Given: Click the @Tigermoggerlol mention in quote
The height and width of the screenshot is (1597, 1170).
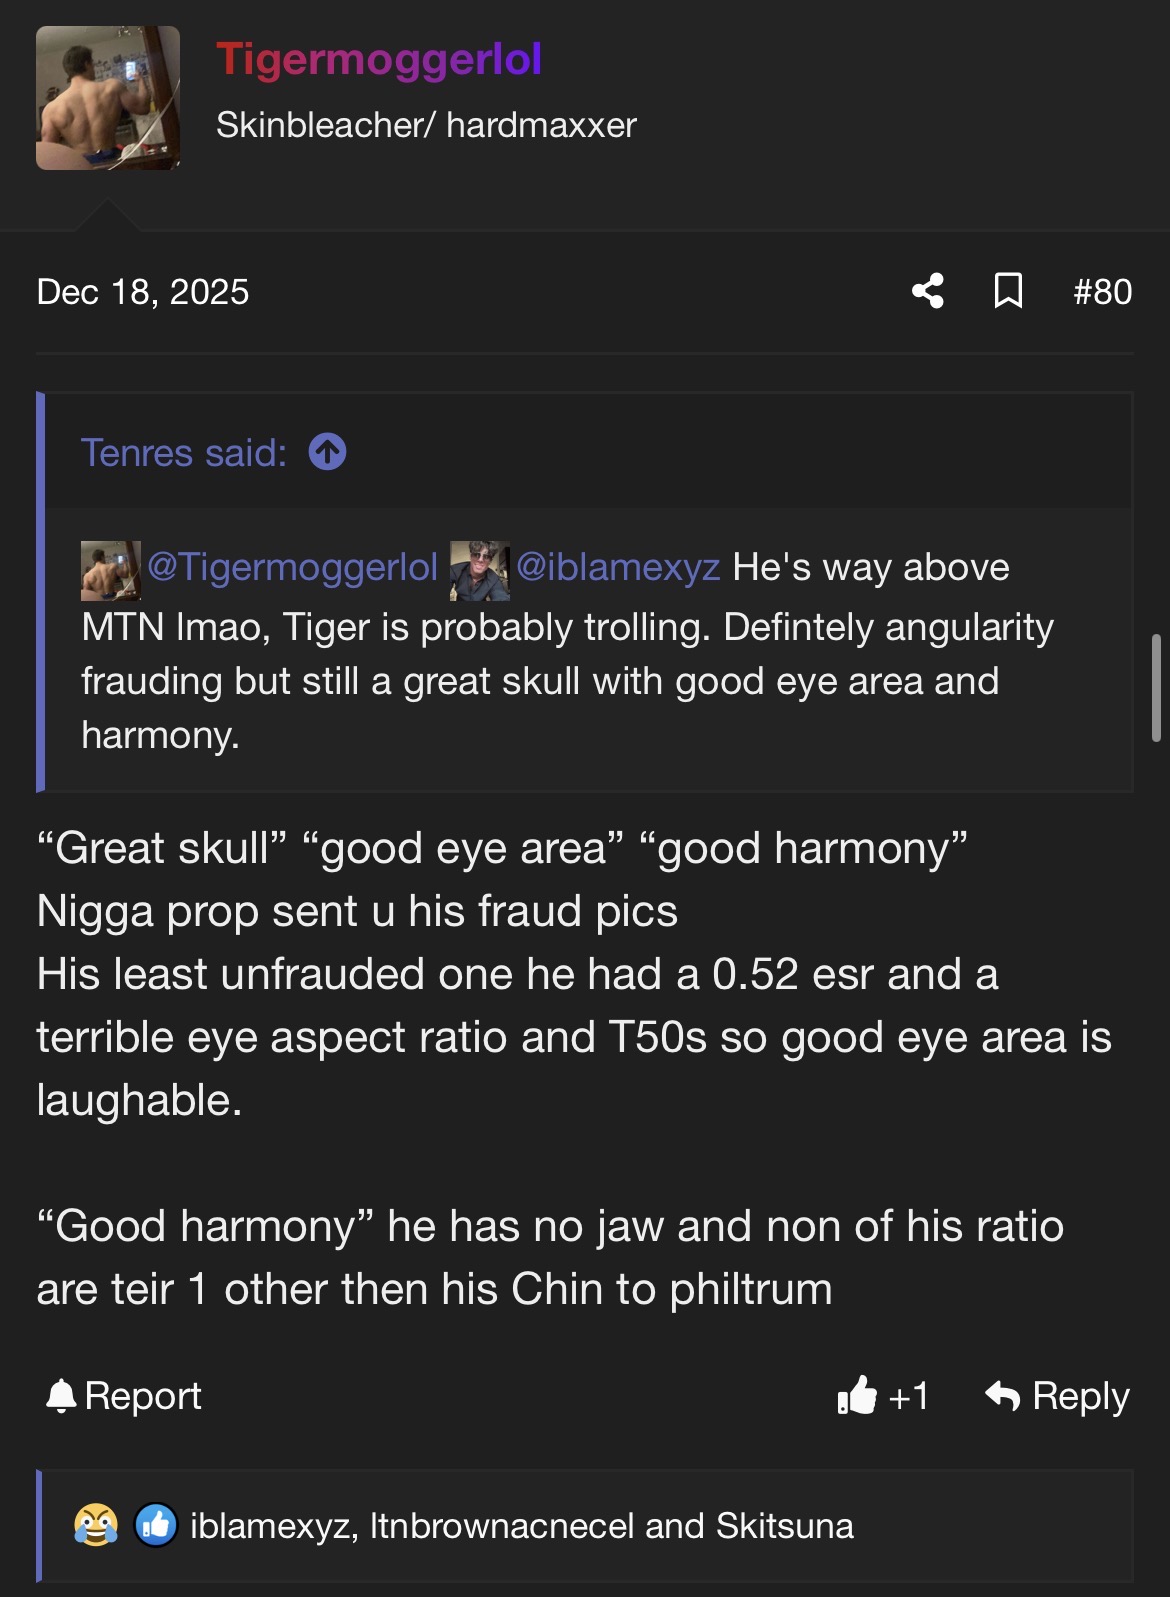Looking at the screenshot, I should 292,567.
